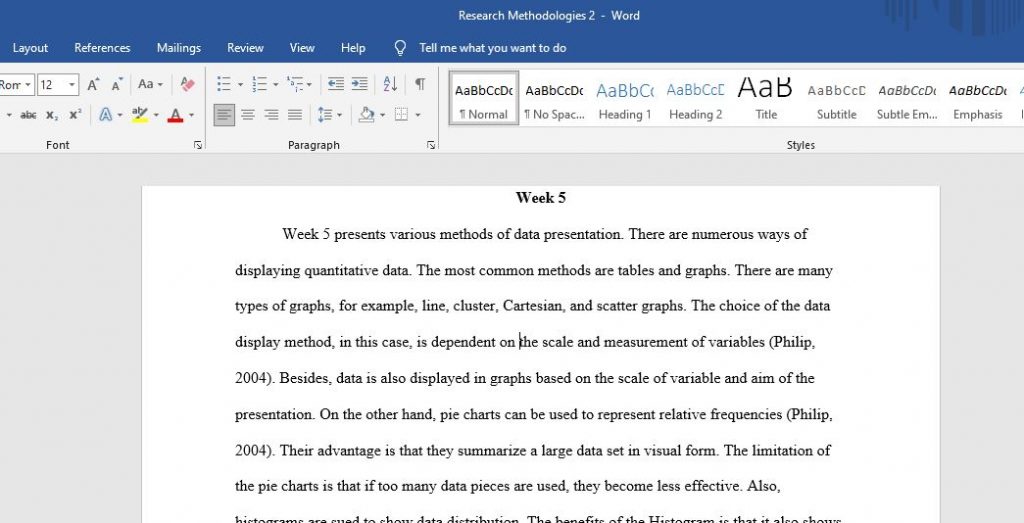Open the Help tab
The height and width of the screenshot is (523, 1024).
tap(353, 48)
